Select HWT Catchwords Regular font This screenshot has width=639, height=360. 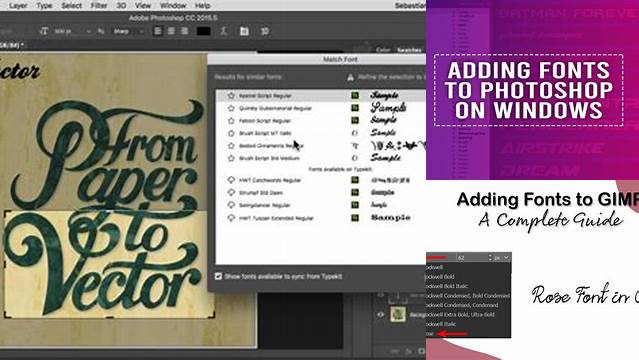coord(270,180)
